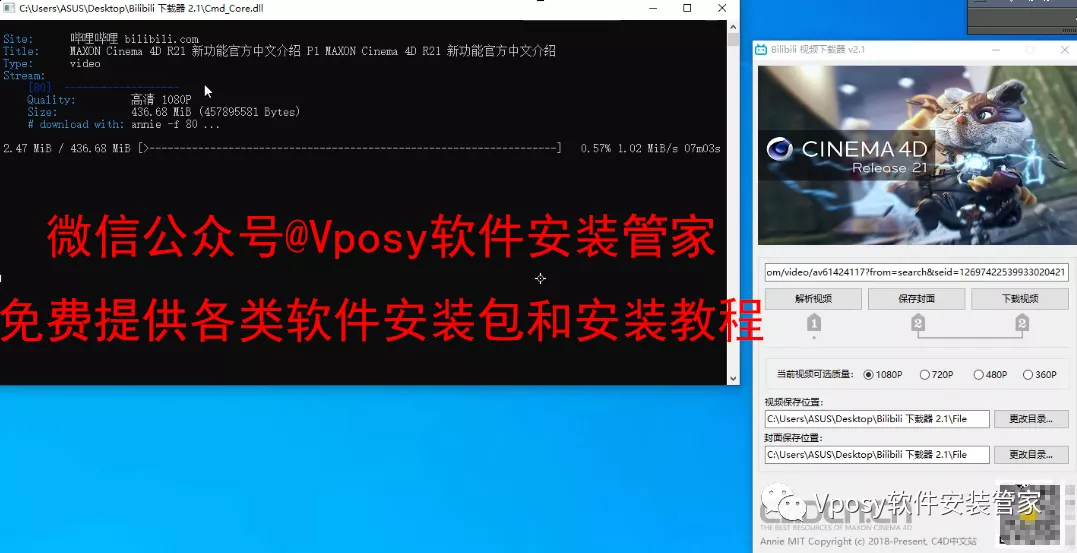1077x553 pixels.
Task: Click the 'Annie MIT Copyright' footer text
Action: [x=868, y=541]
